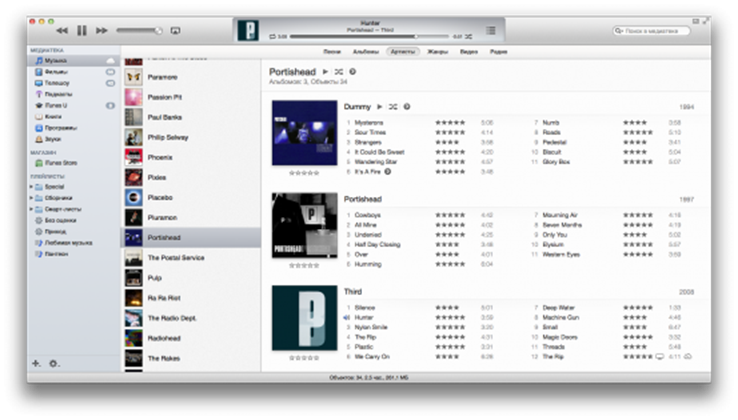Open the Radio tab
Viewport: 738px width, 420px height.
tap(498, 52)
